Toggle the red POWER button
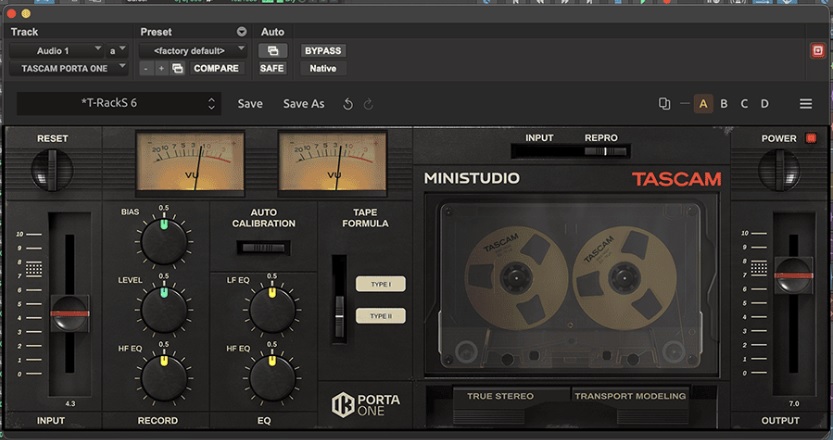Viewport: 833px width, 440px height. click(x=811, y=138)
